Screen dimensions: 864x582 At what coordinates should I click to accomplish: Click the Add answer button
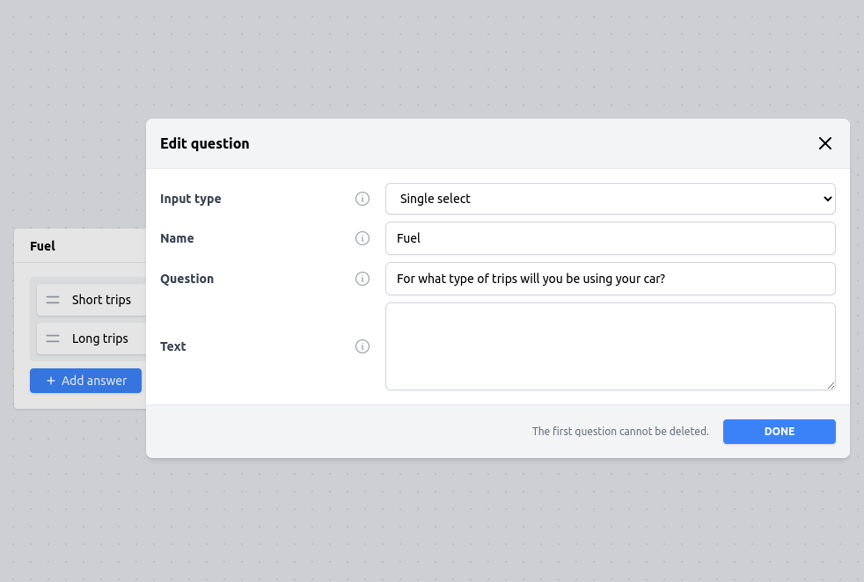[x=86, y=381]
